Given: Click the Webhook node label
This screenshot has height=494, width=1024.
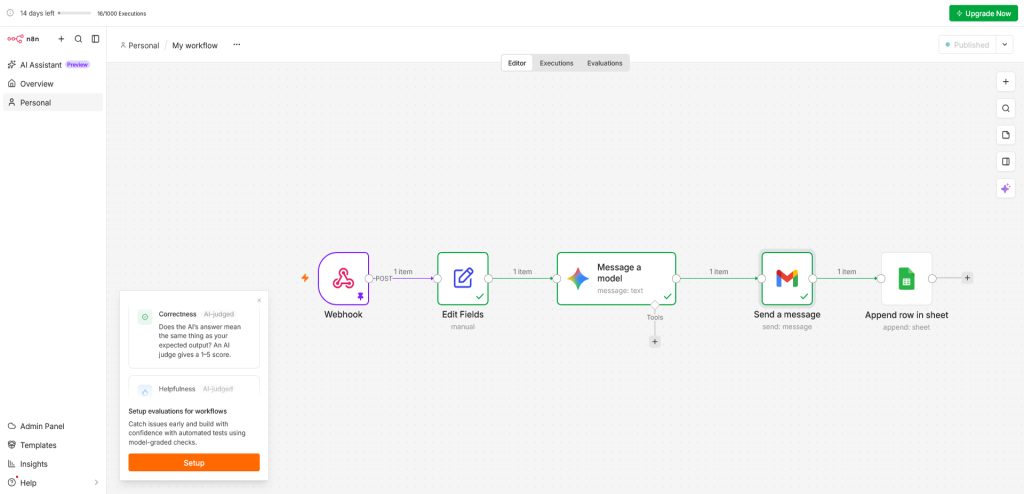Looking at the screenshot, I should coord(344,315).
